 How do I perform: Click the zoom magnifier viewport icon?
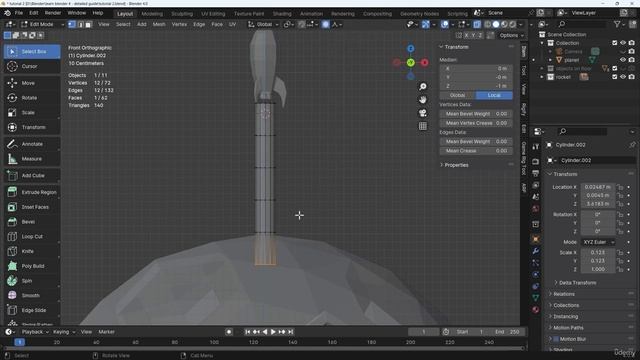(x=423, y=87)
